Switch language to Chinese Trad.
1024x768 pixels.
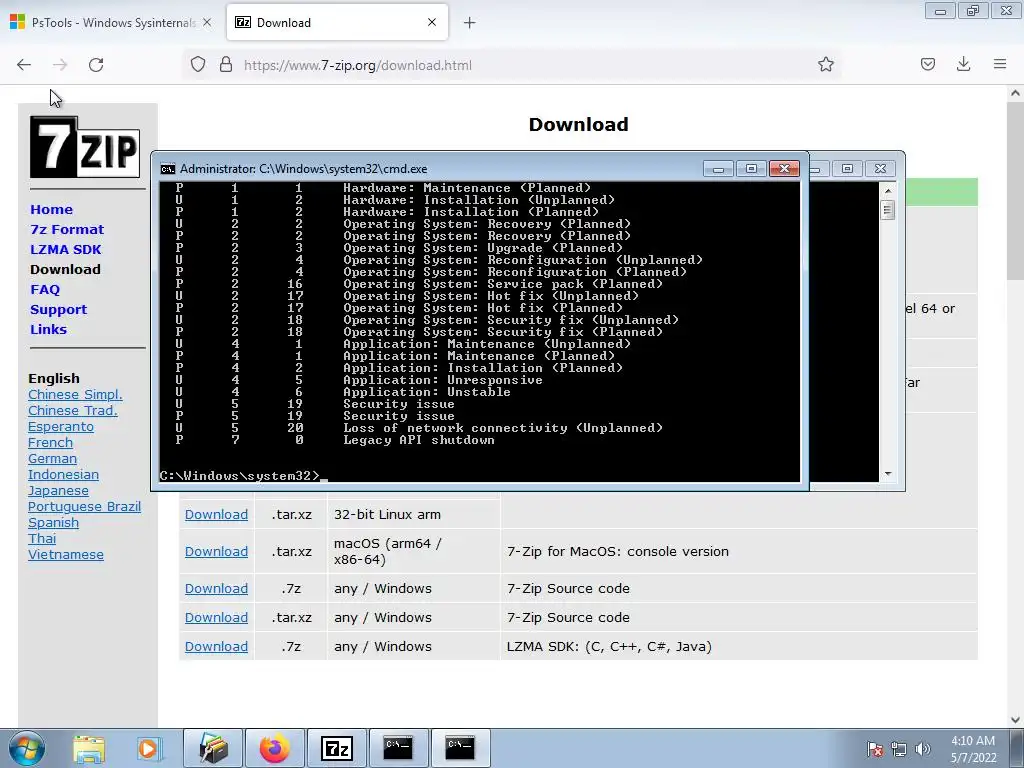tap(72, 410)
